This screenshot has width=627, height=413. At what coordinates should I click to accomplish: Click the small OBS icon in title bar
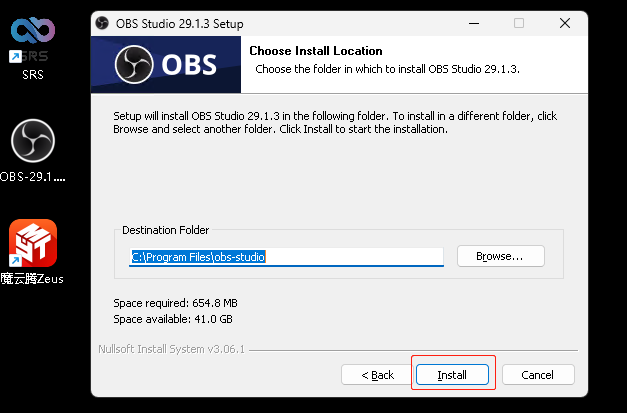pos(102,22)
